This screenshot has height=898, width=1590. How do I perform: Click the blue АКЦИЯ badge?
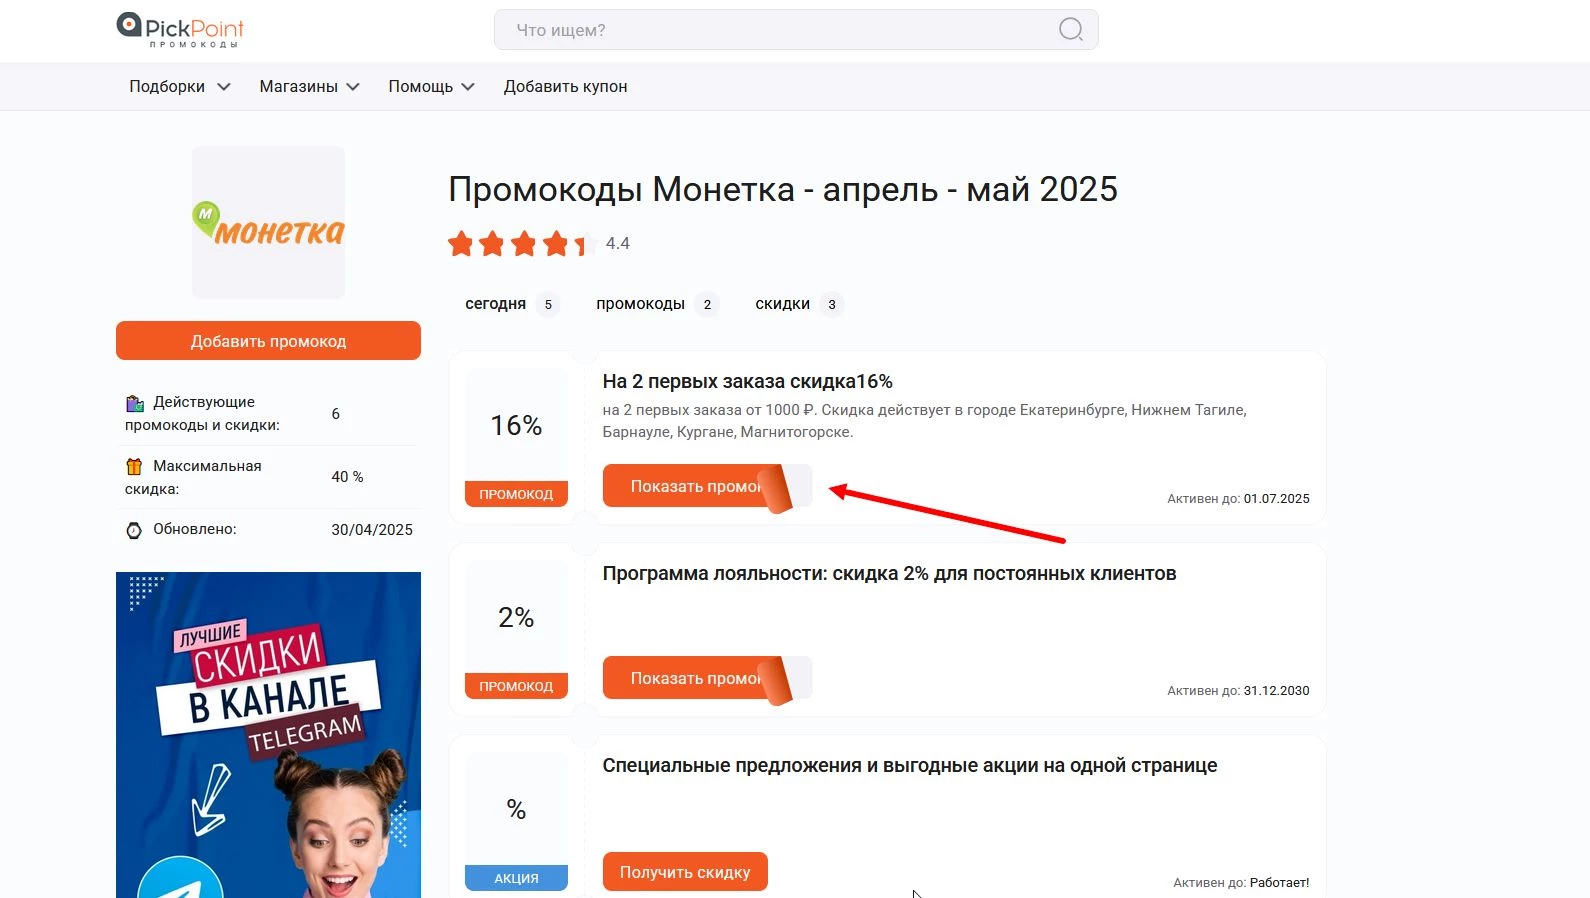click(516, 878)
